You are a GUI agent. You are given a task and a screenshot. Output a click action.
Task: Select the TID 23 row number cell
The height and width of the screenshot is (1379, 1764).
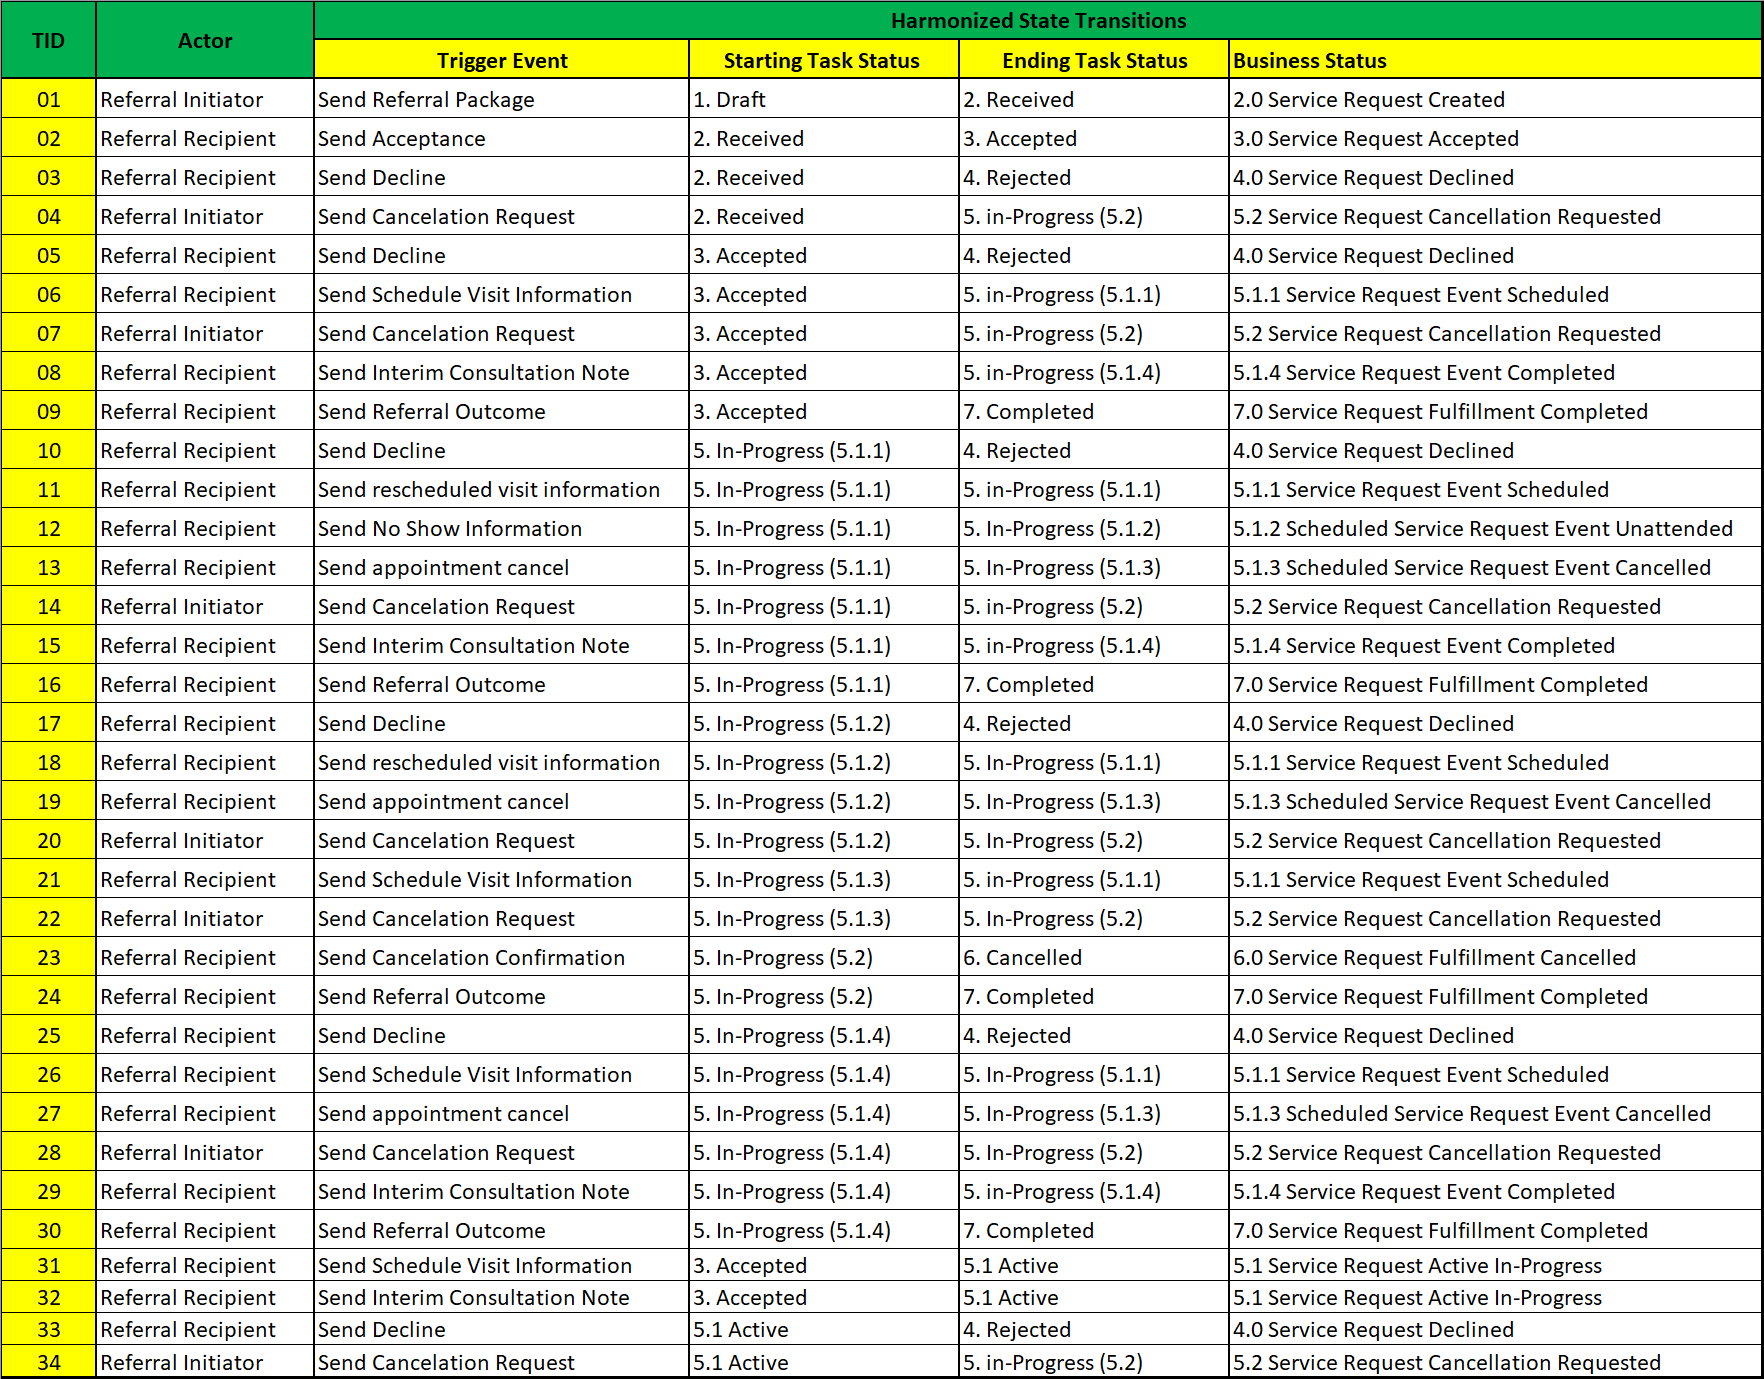48,958
